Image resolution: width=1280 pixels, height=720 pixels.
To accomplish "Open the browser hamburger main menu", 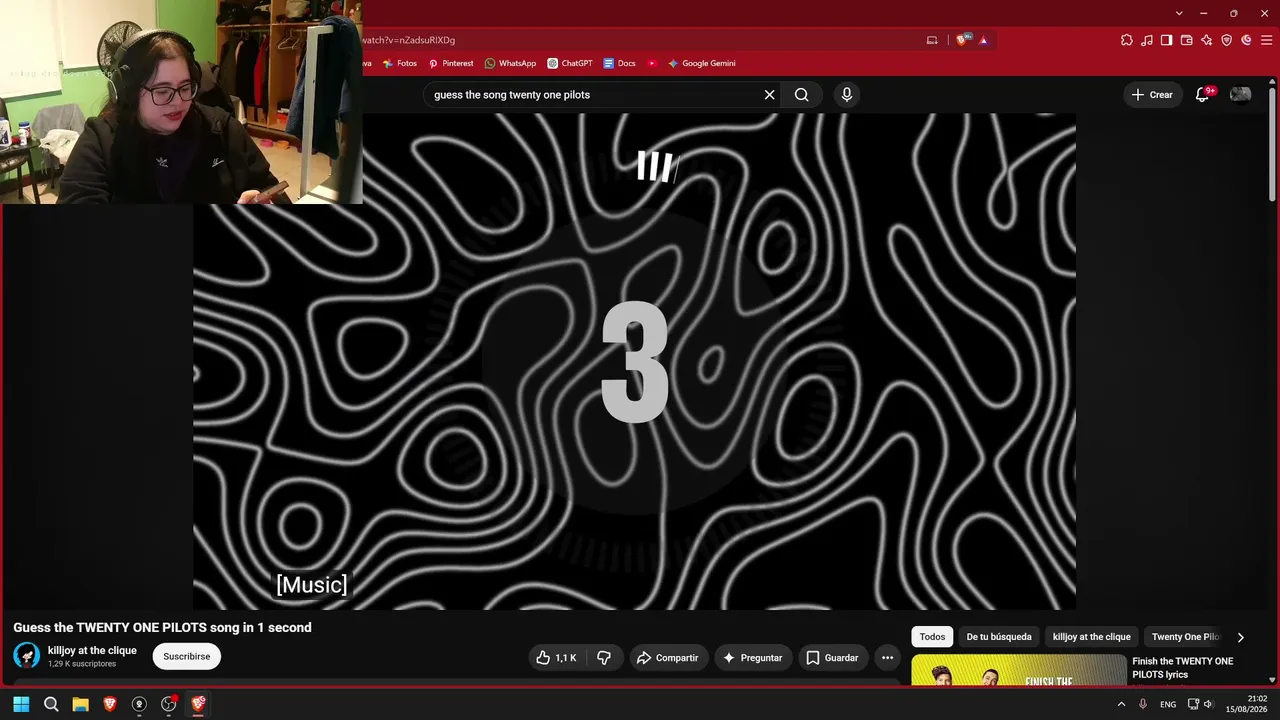I will click(1266, 40).
